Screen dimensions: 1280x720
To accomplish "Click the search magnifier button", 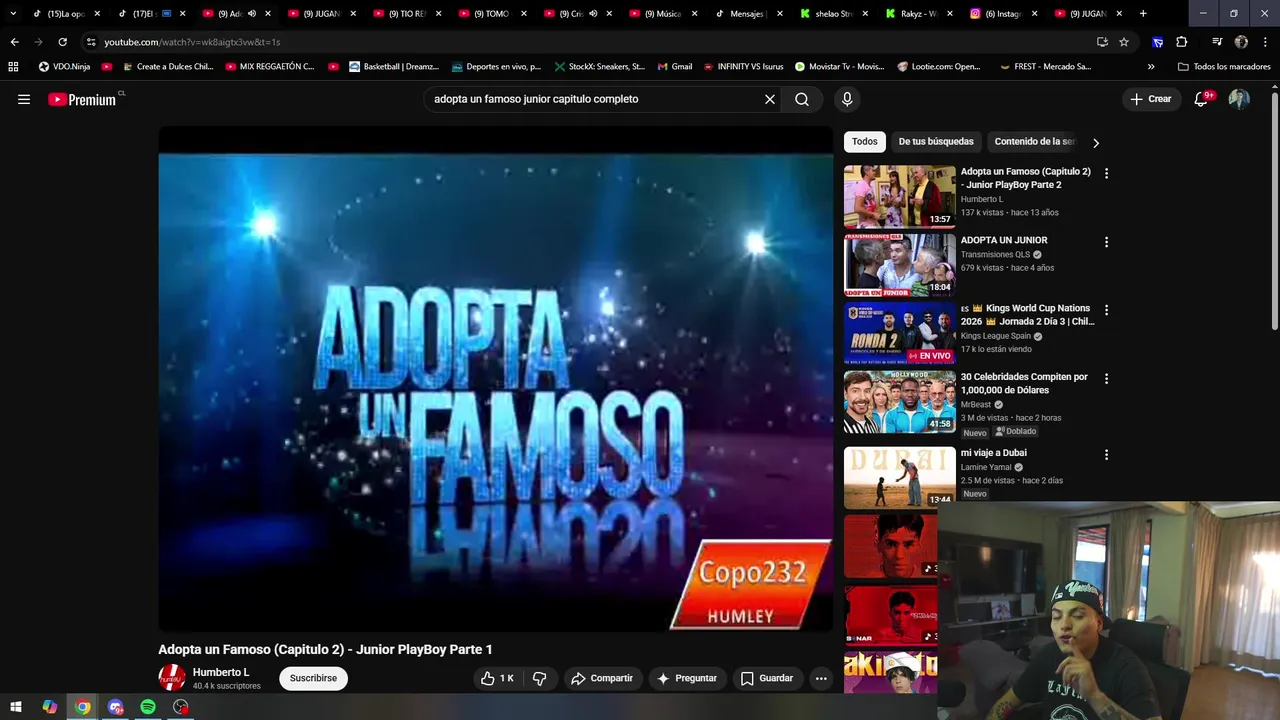I will [x=802, y=99].
